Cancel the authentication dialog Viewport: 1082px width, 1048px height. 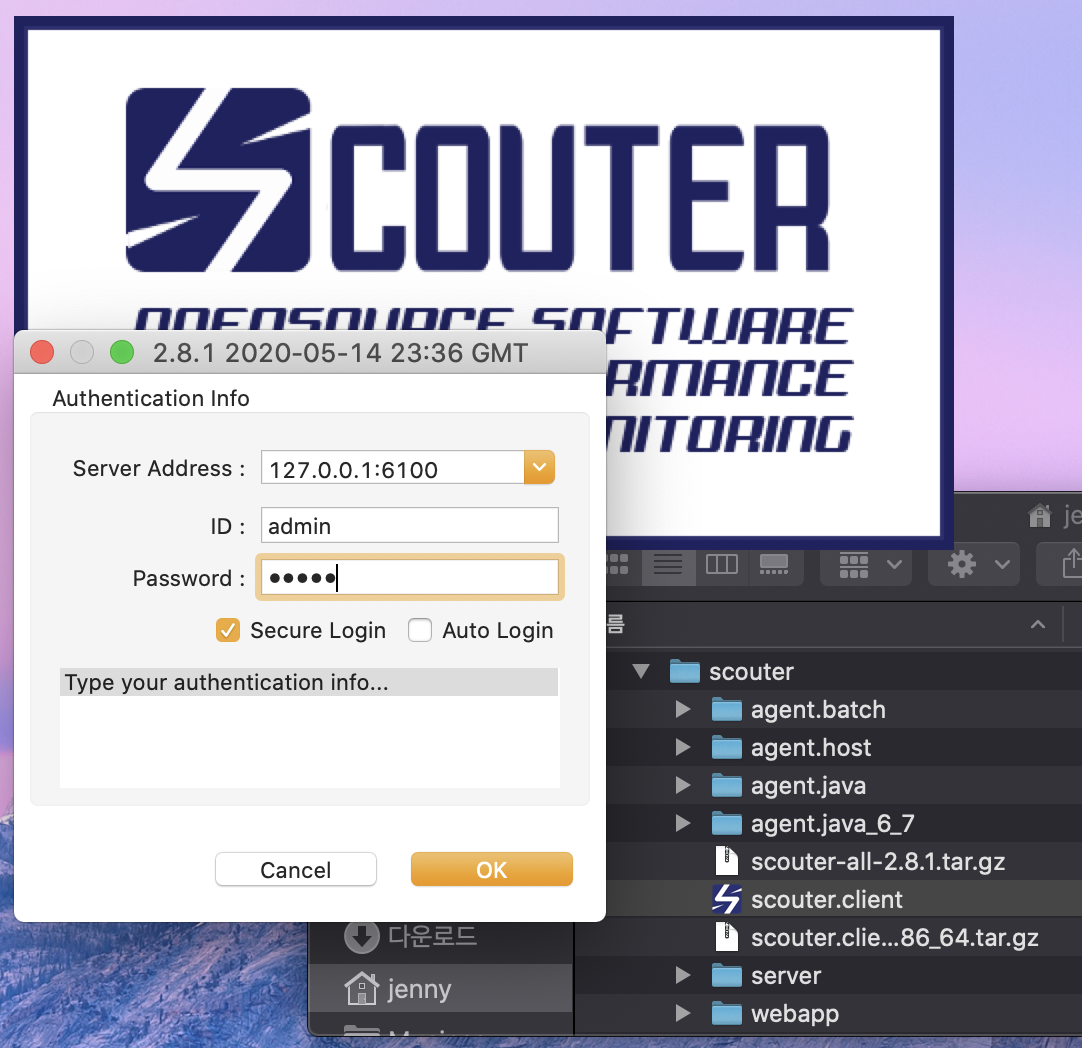[295, 869]
